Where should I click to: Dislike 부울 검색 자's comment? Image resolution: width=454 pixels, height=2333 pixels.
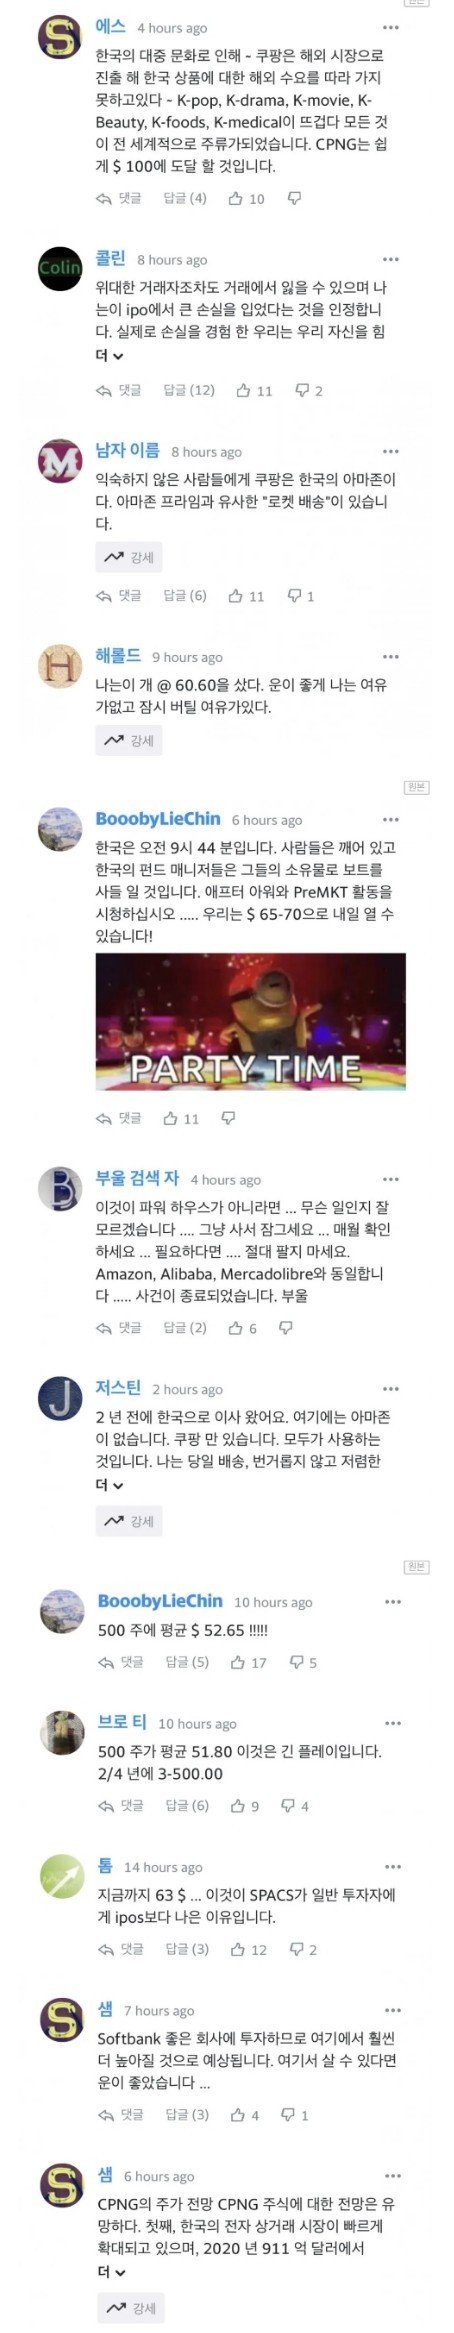(x=286, y=1328)
